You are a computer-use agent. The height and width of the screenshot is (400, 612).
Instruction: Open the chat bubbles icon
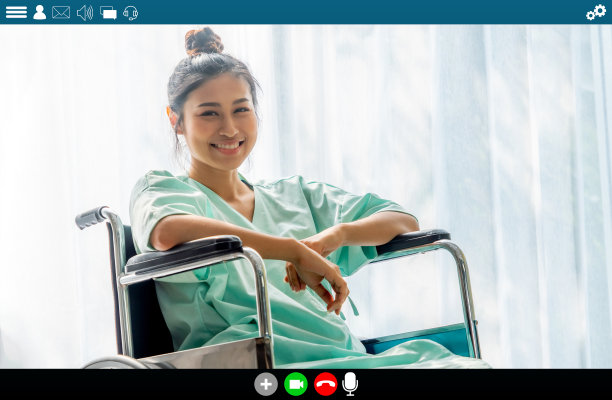point(108,12)
